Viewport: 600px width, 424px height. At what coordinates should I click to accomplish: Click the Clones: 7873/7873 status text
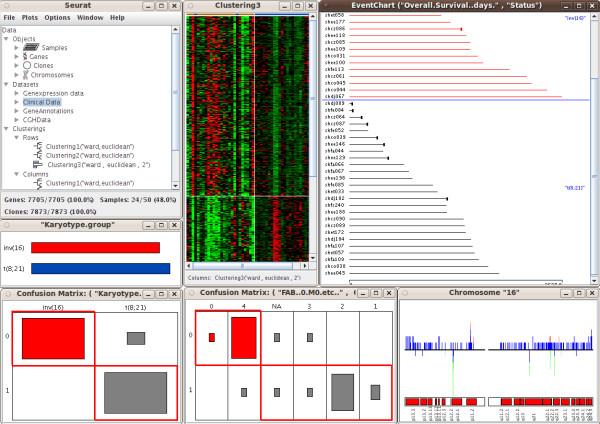(x=50, y=212)
